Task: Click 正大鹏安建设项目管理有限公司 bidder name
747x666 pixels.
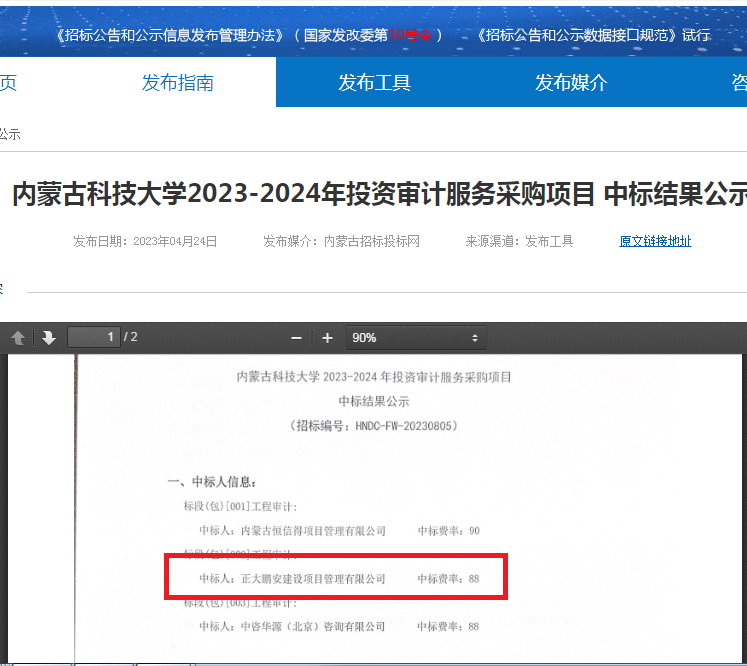Action: coord(313,579)
